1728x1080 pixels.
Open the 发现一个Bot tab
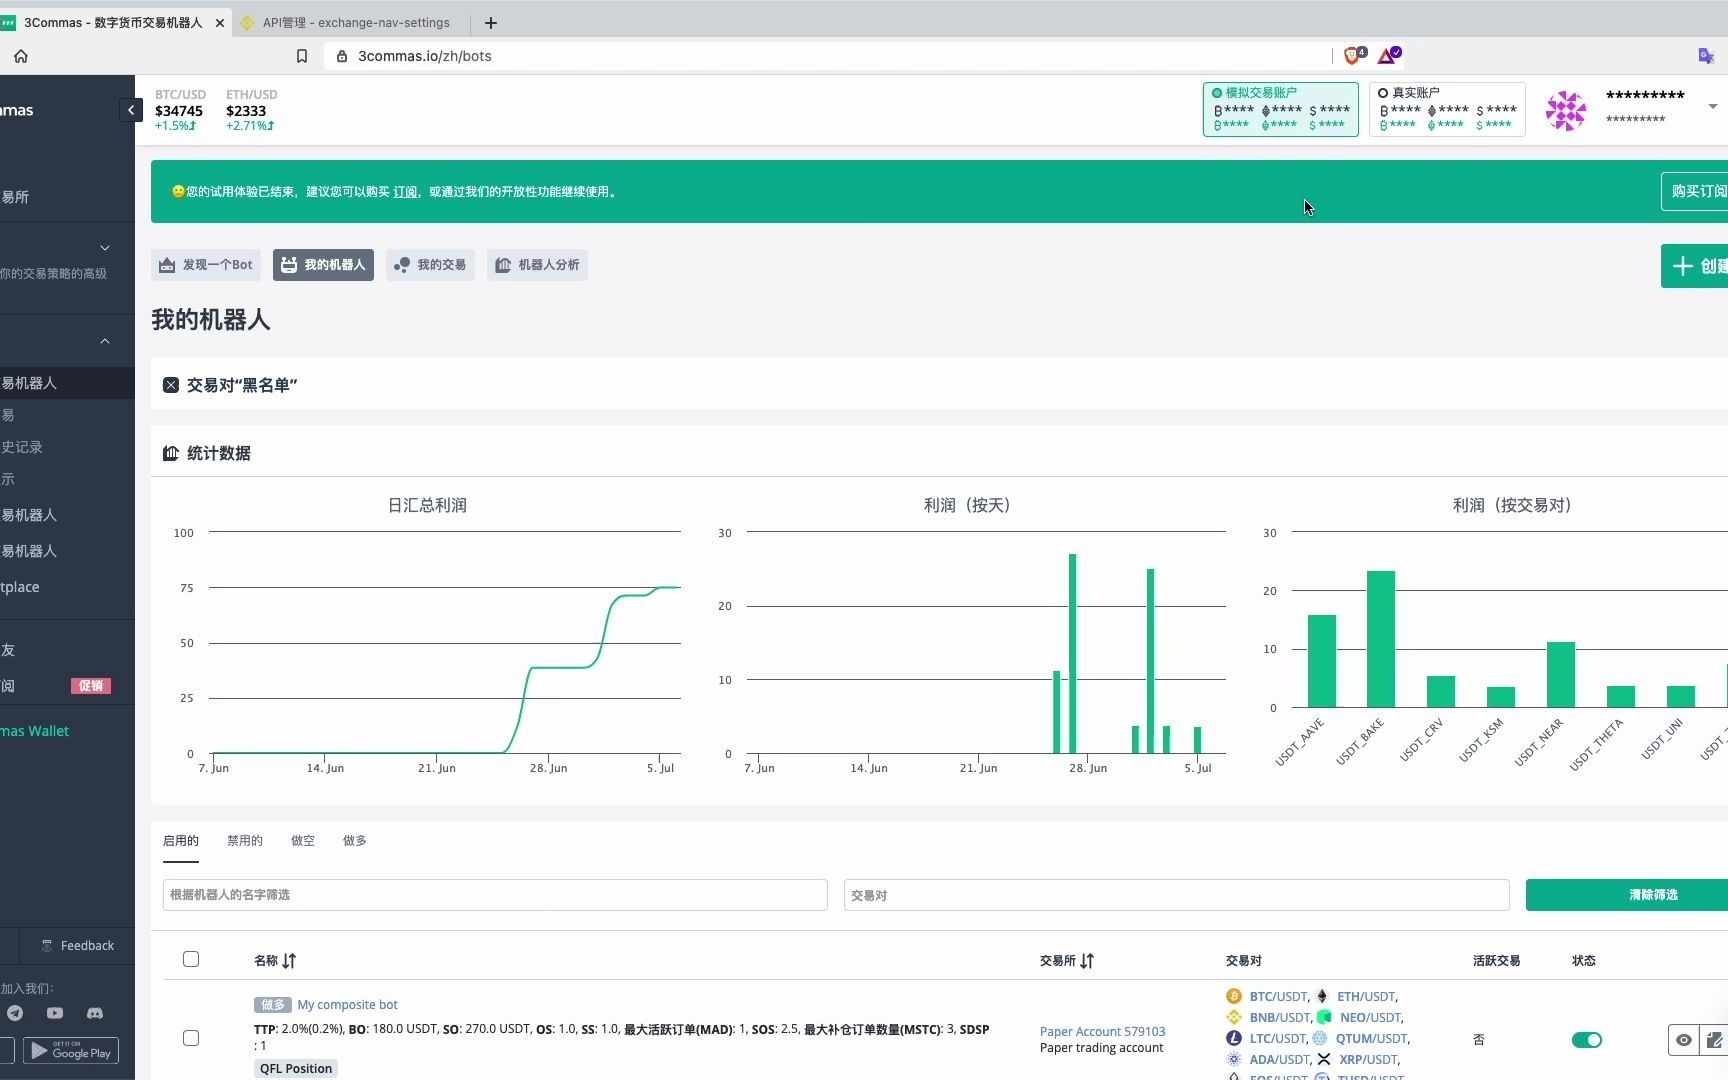coord(206,265)
